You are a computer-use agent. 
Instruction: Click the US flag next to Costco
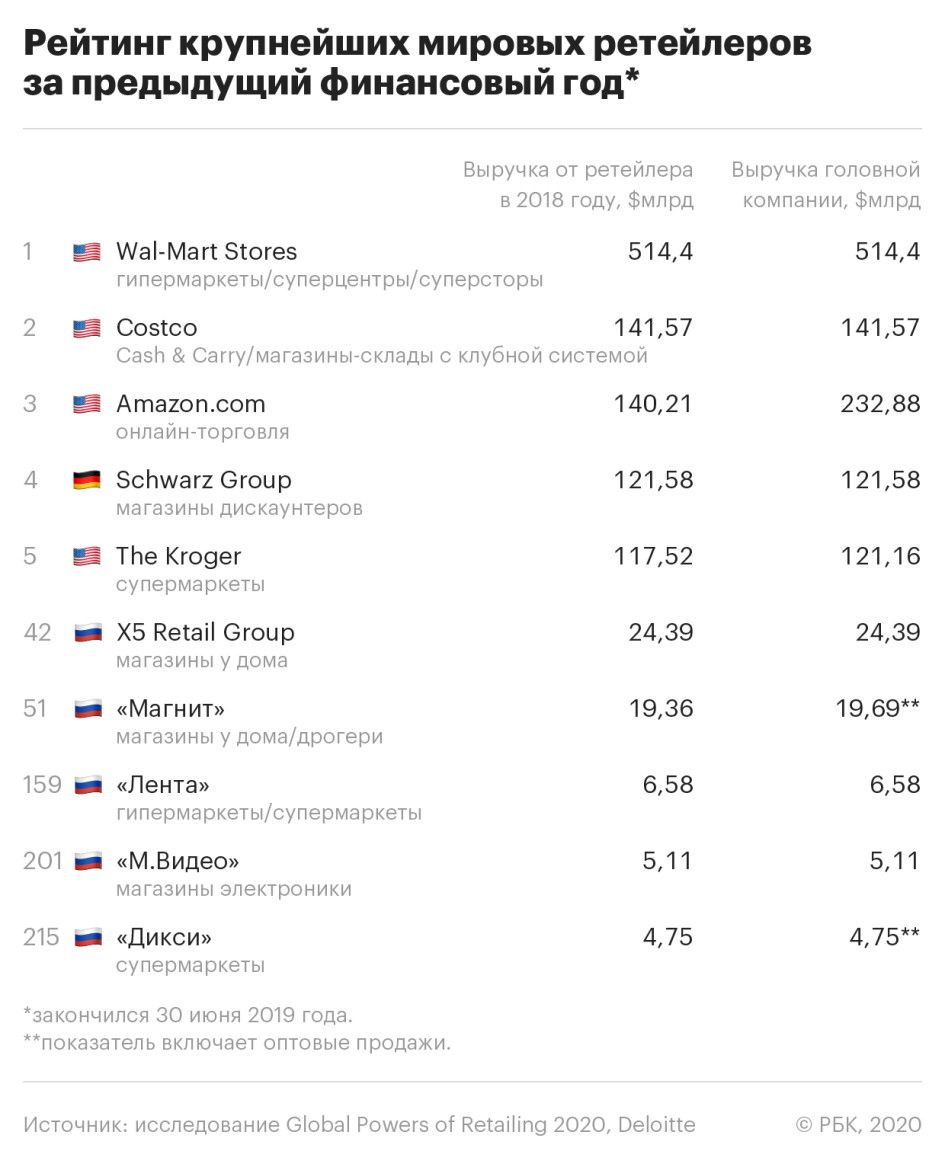click(87, 328)
